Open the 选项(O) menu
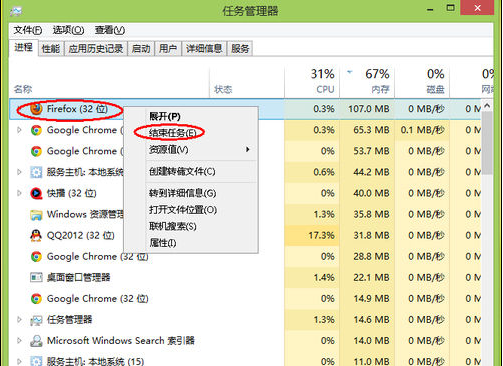The width and height of the screenshot is (503, 366). 68,30
